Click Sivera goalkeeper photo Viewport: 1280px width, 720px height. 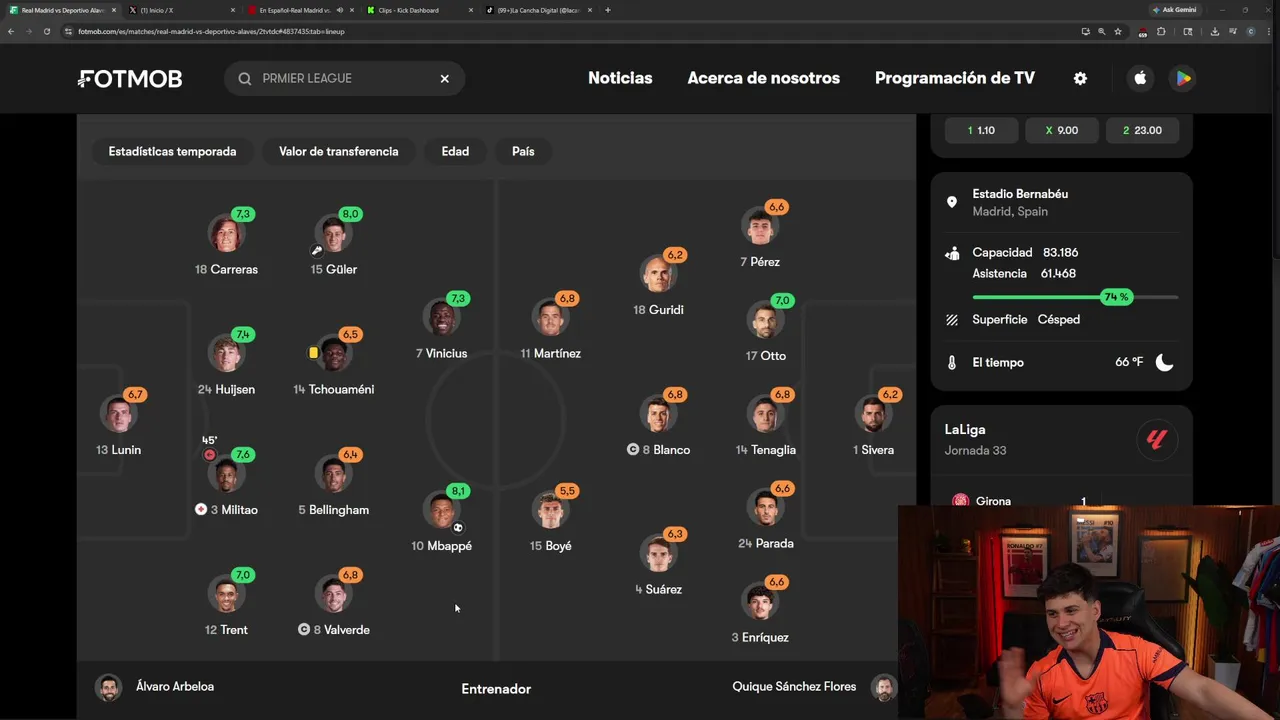[x=874, y=414]
